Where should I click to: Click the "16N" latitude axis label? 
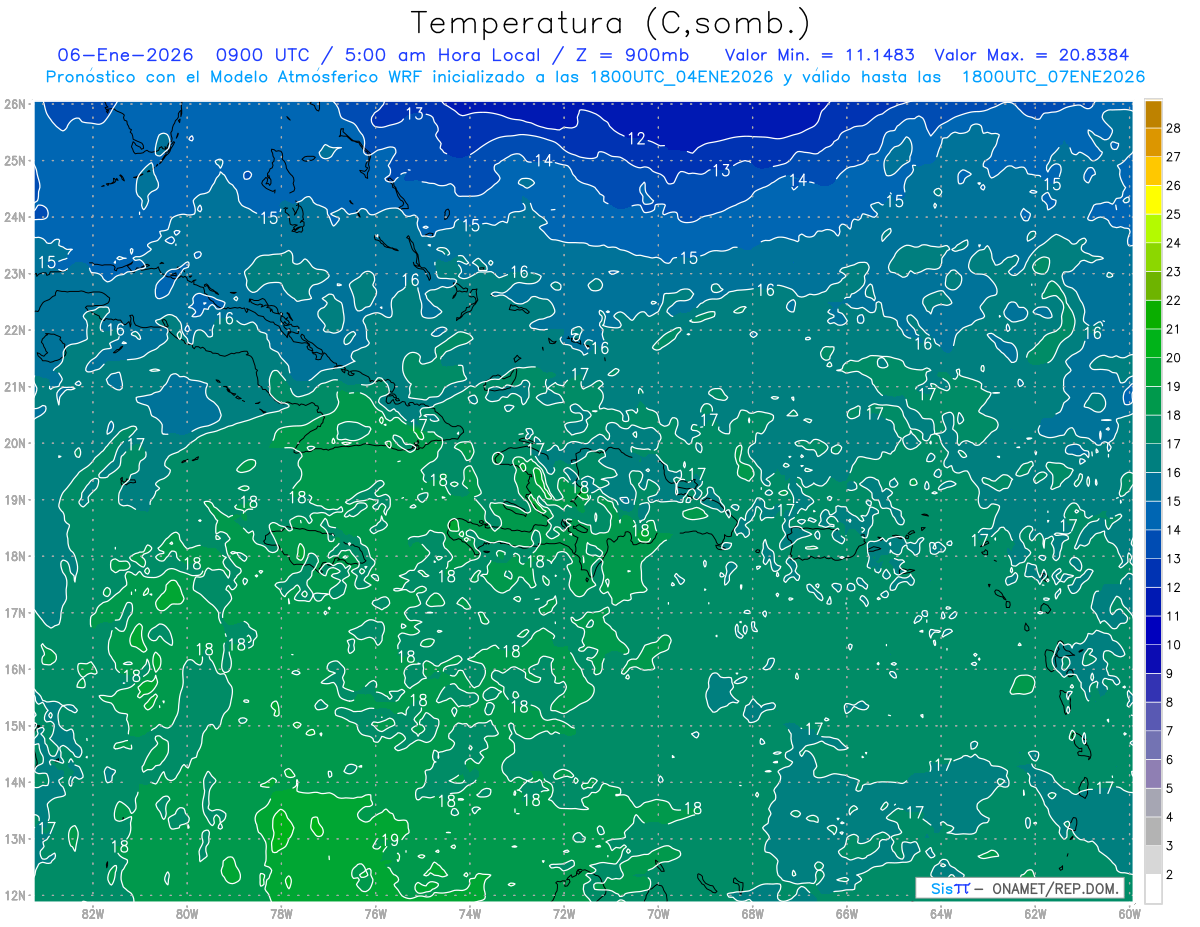[14, 668]
